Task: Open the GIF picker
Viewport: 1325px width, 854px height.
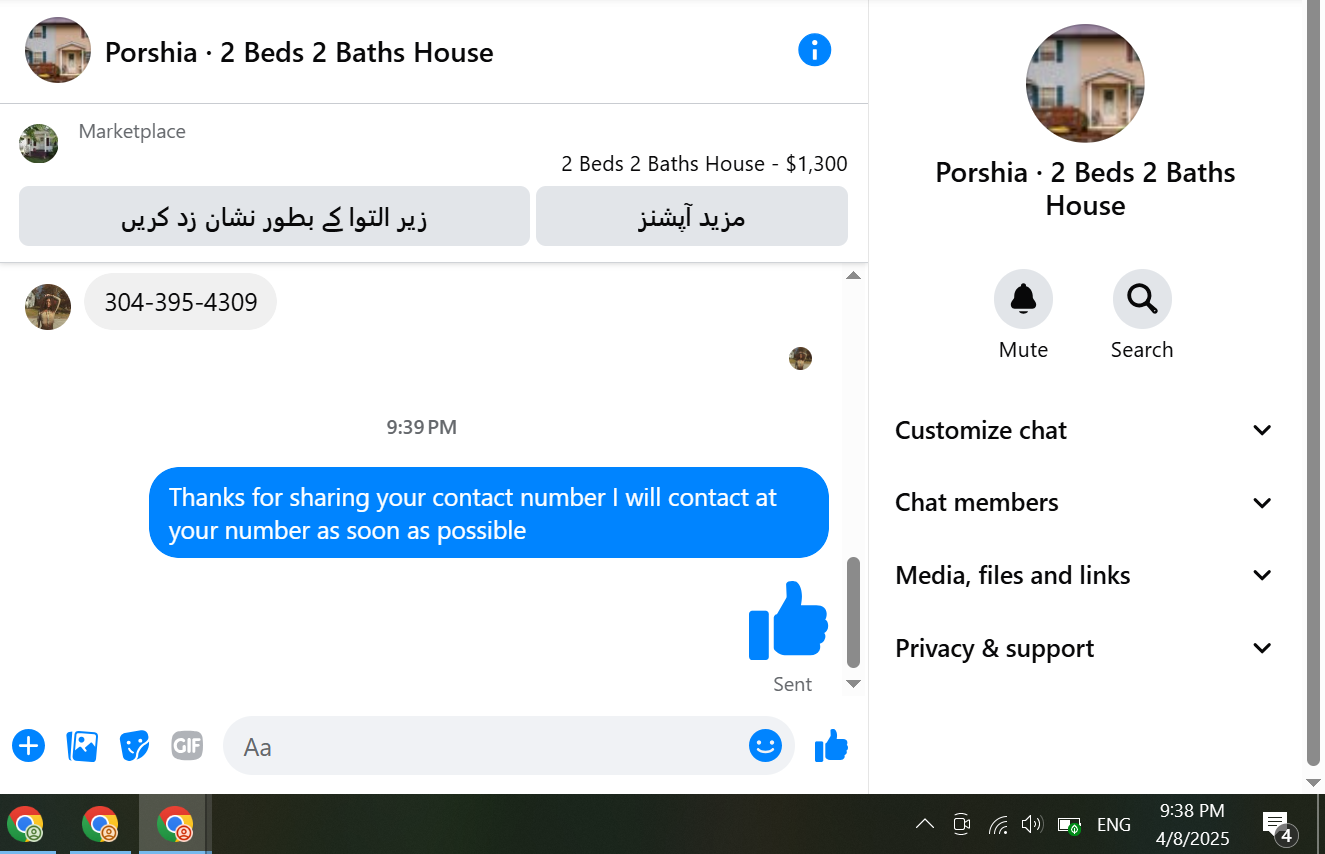Action: click(x=187, y=746)
